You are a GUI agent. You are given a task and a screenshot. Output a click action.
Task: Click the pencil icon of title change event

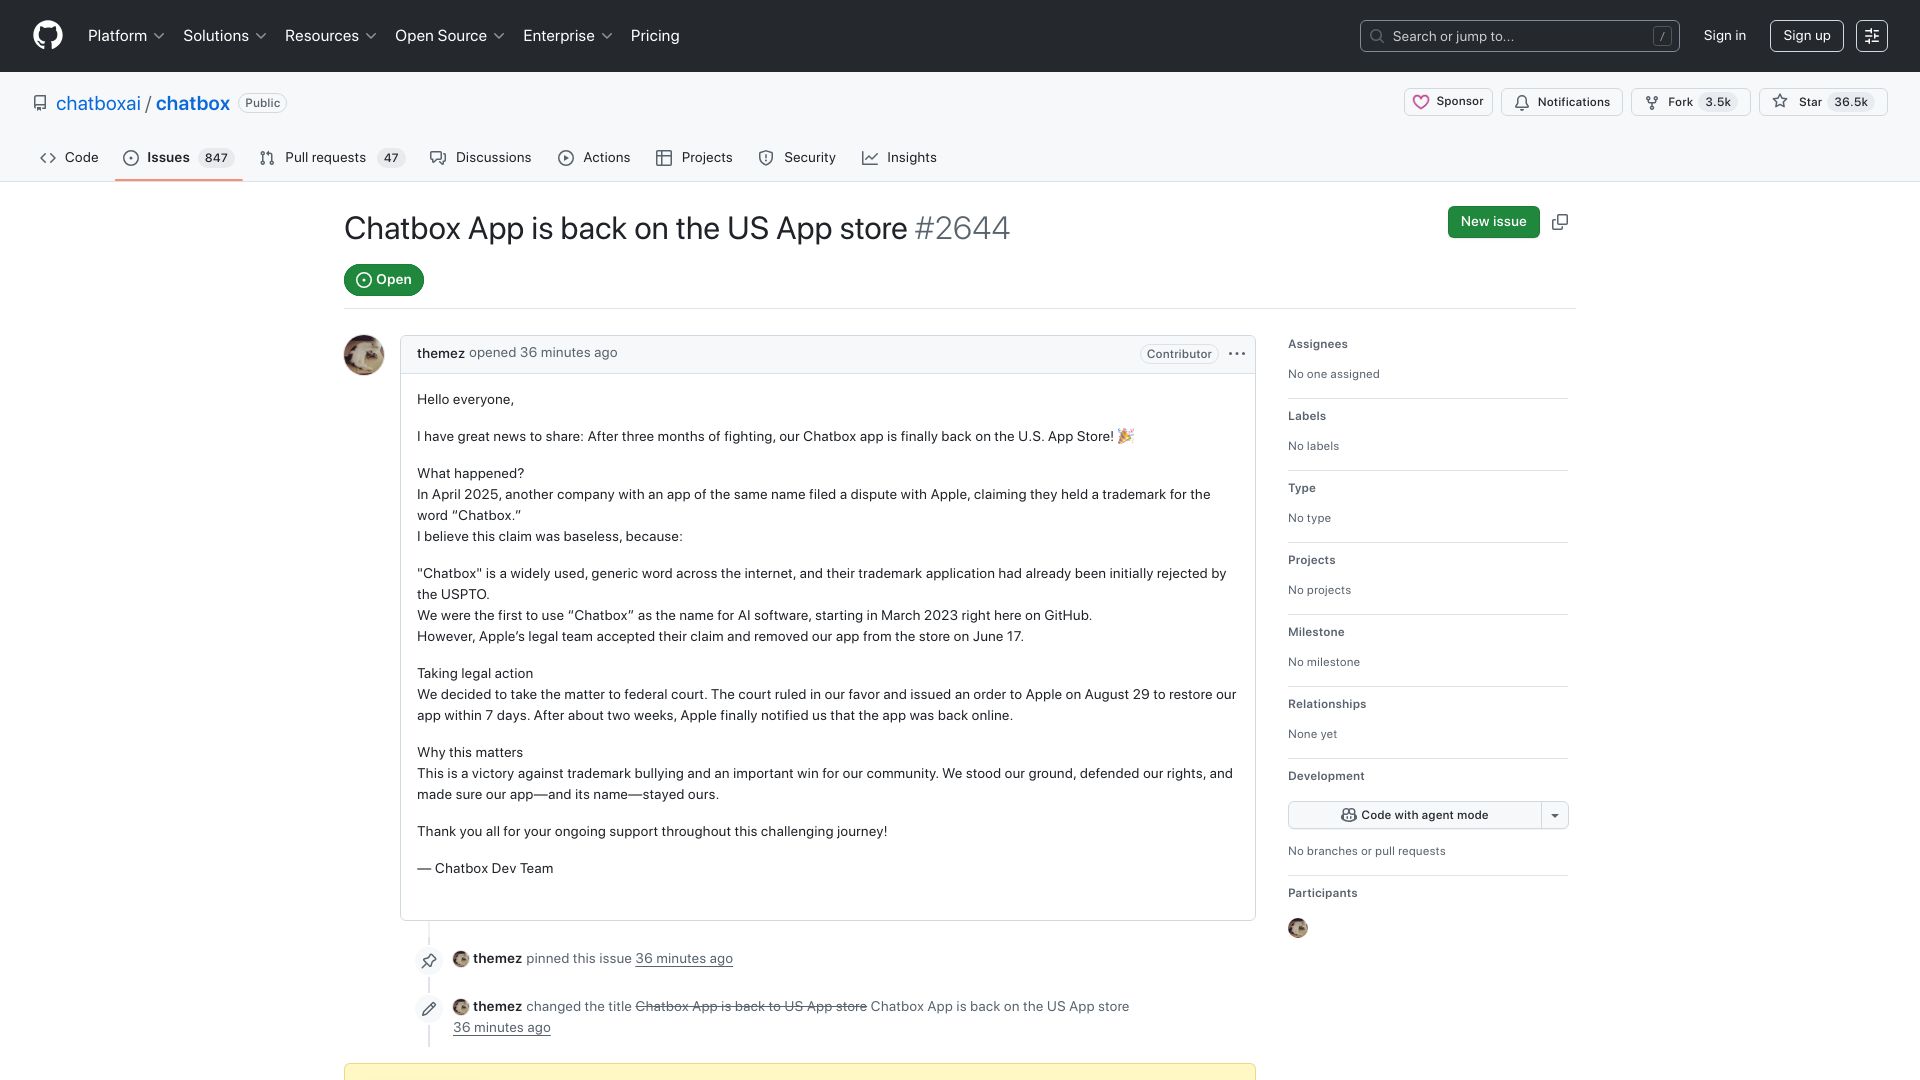pyautogui.click(x=429, y=1009)
